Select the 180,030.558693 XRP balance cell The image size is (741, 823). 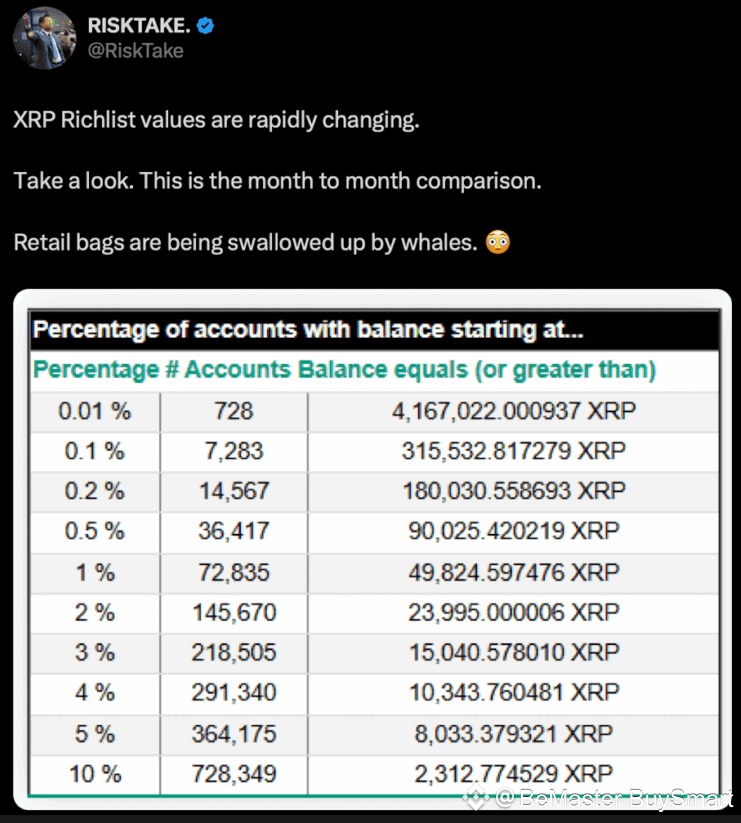514,492
